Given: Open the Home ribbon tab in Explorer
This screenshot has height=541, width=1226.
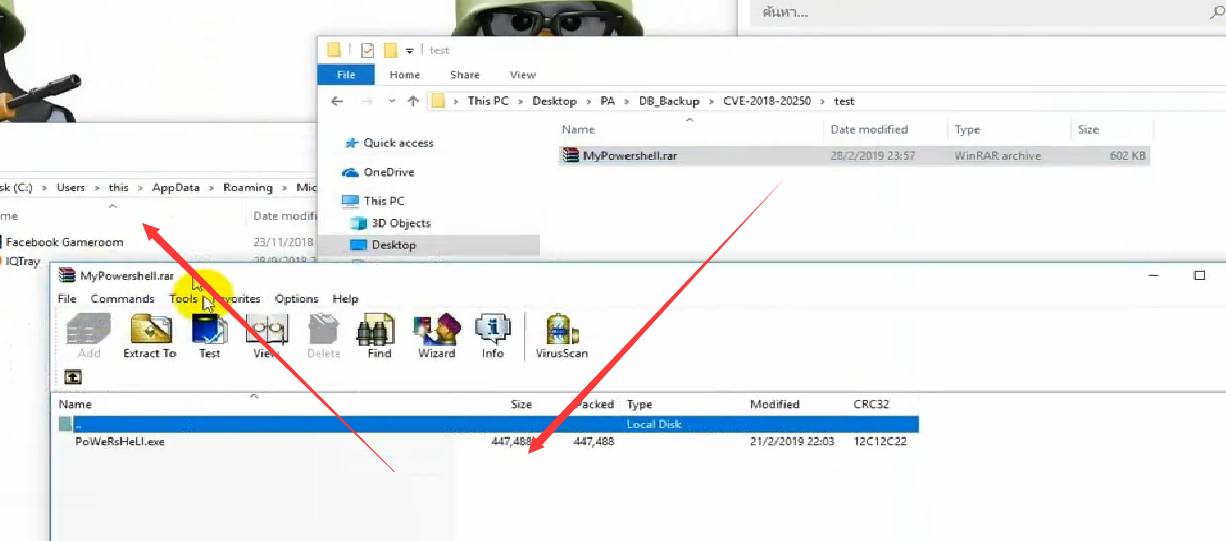Looking at the screenshot, I should pos(405,75).
